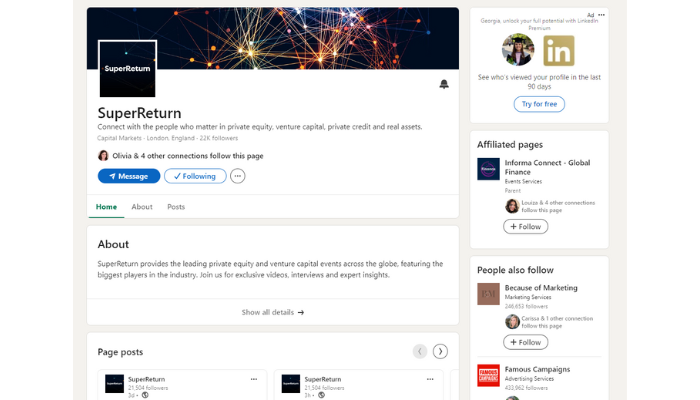The width and height of the screenshot is (700, 400).
Task: Switch to the Posts tab
Action: (176, 207)
